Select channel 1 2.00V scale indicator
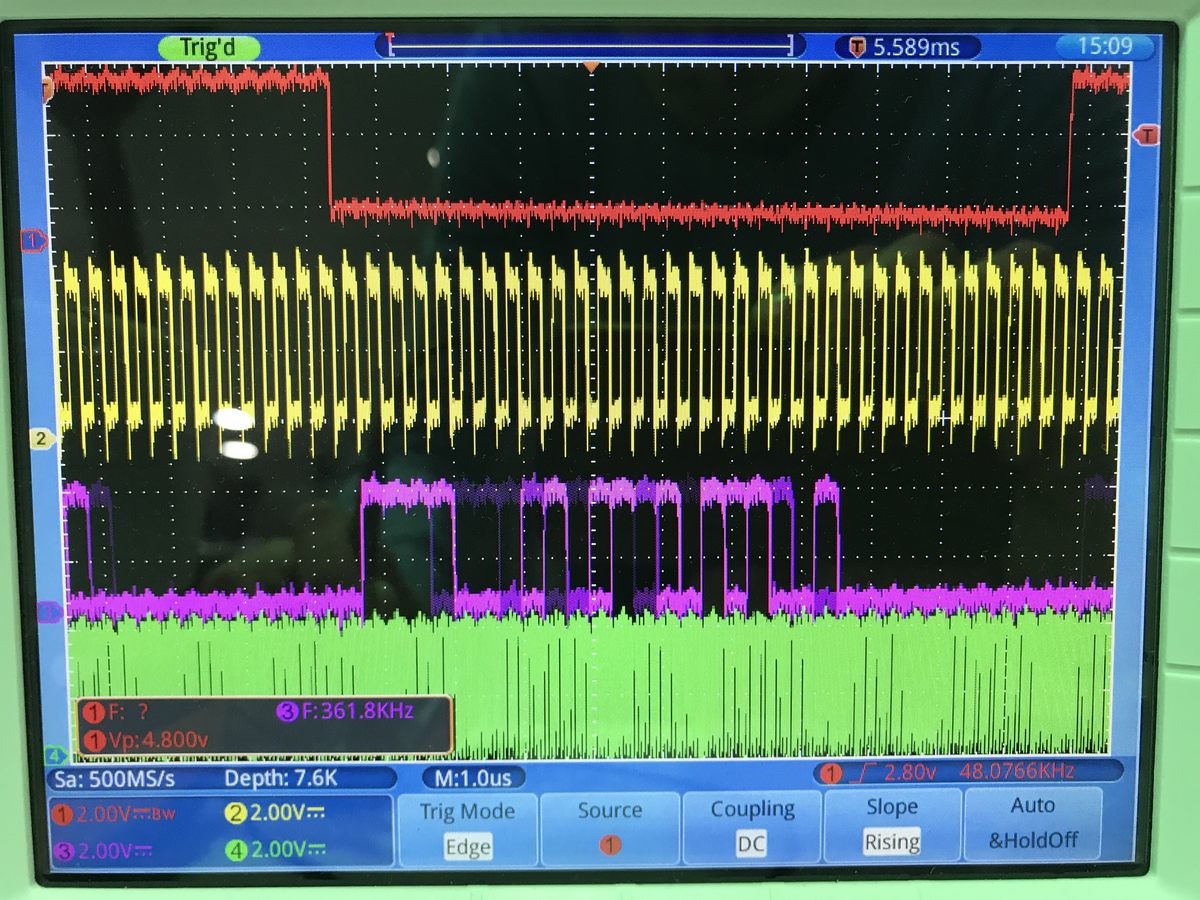 pyautogui.click(x=115, y=814)
